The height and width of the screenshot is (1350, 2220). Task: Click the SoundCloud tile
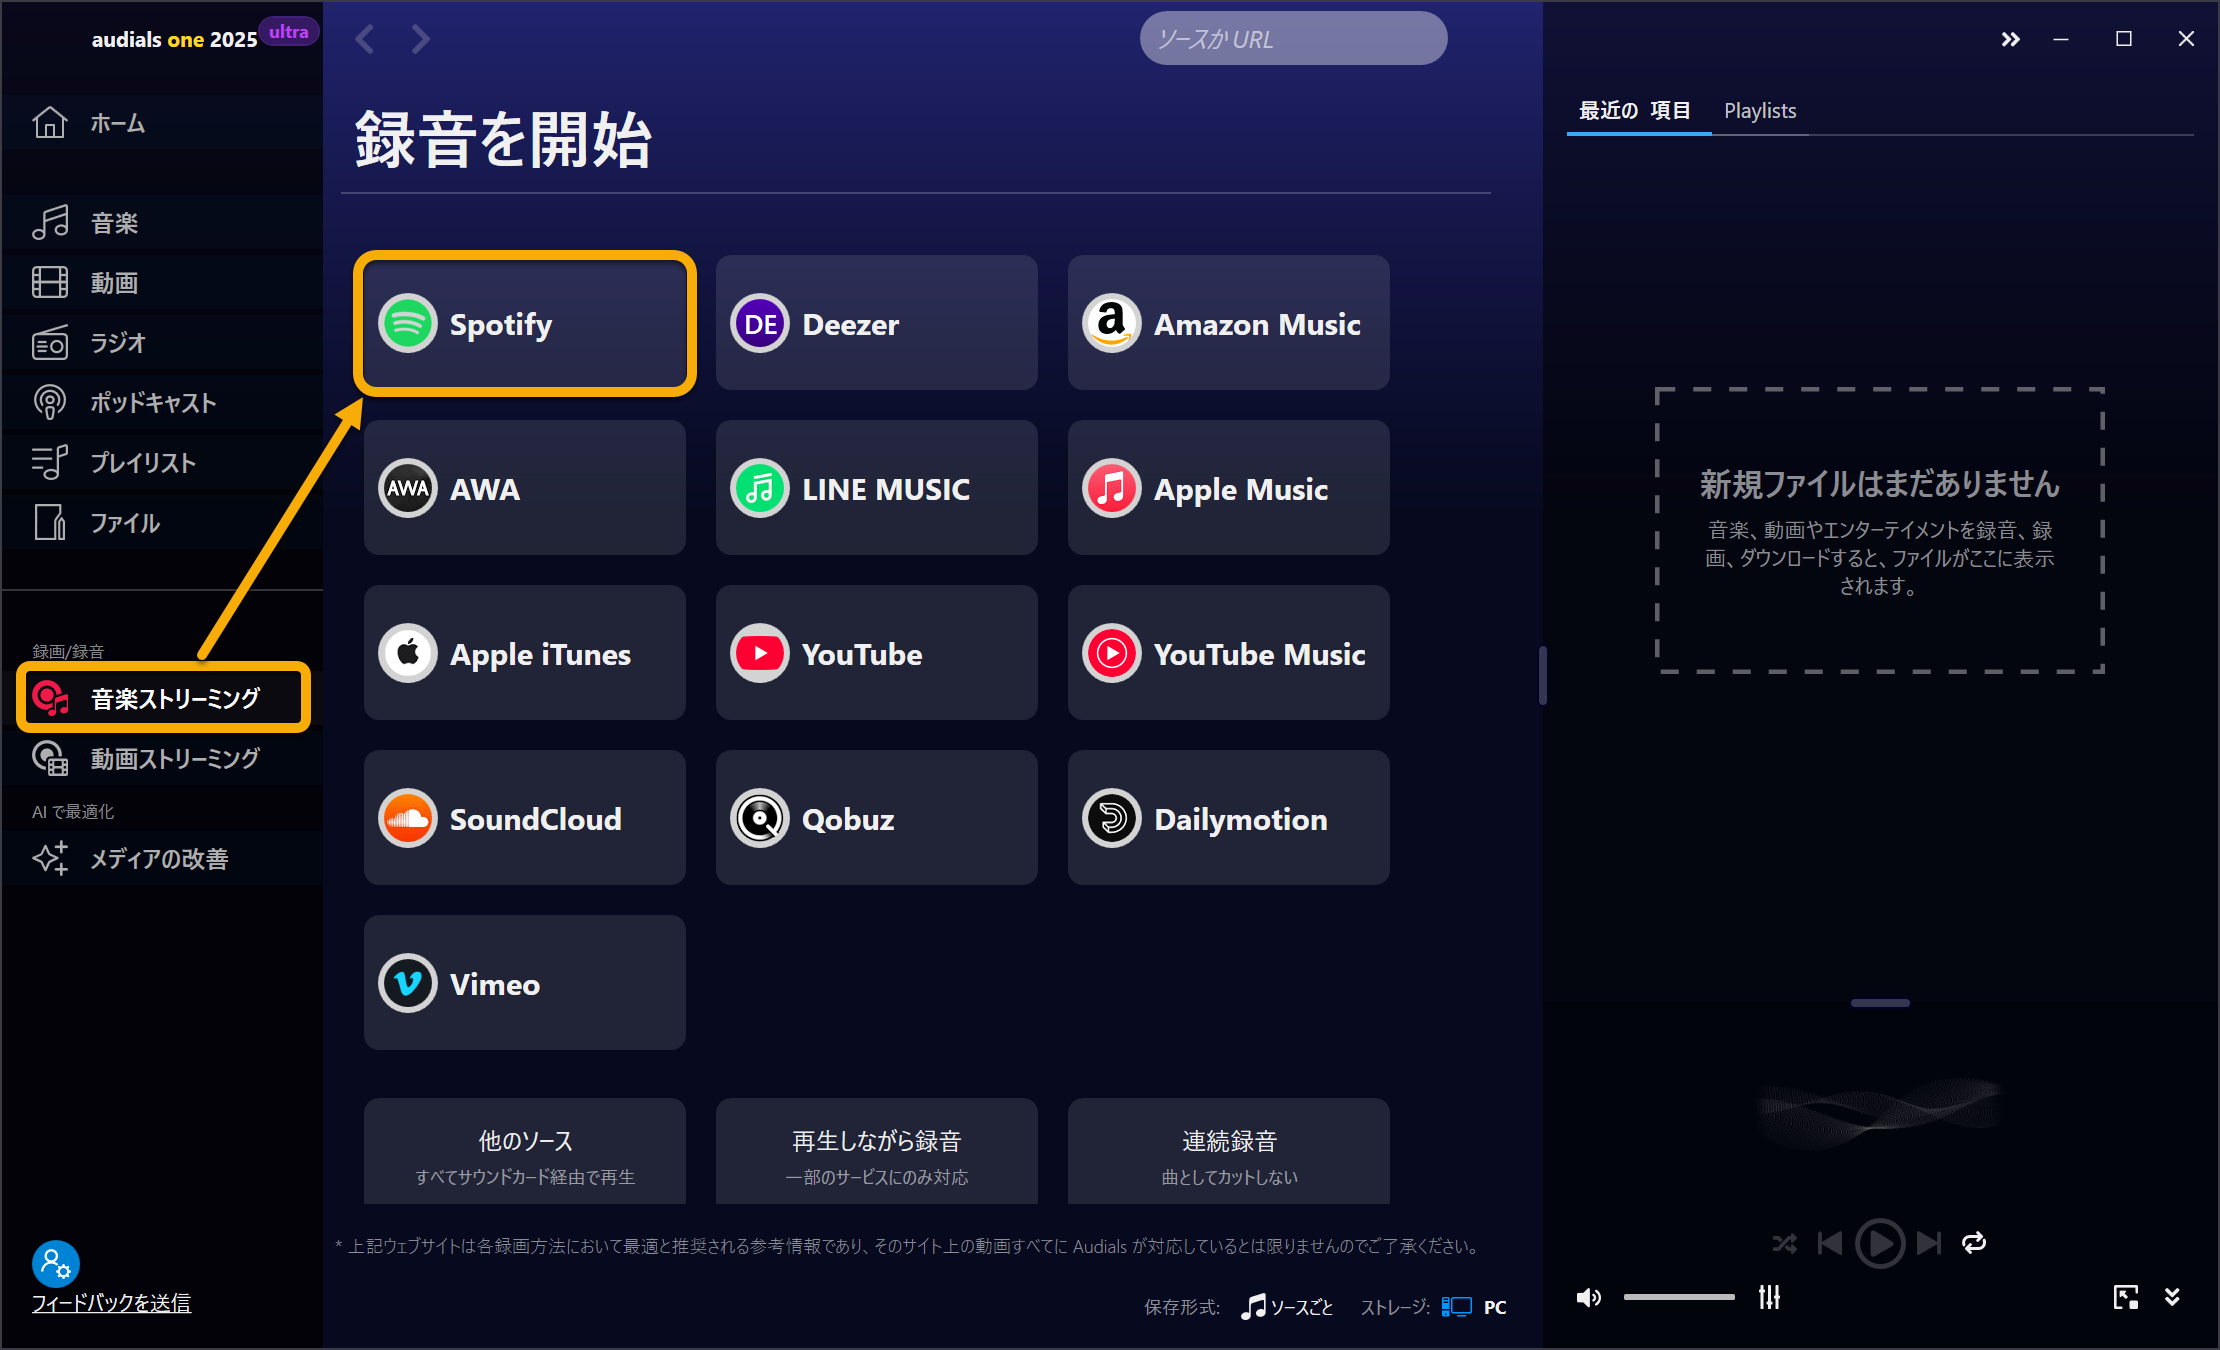pyautogui.click(x=525, y=818)
